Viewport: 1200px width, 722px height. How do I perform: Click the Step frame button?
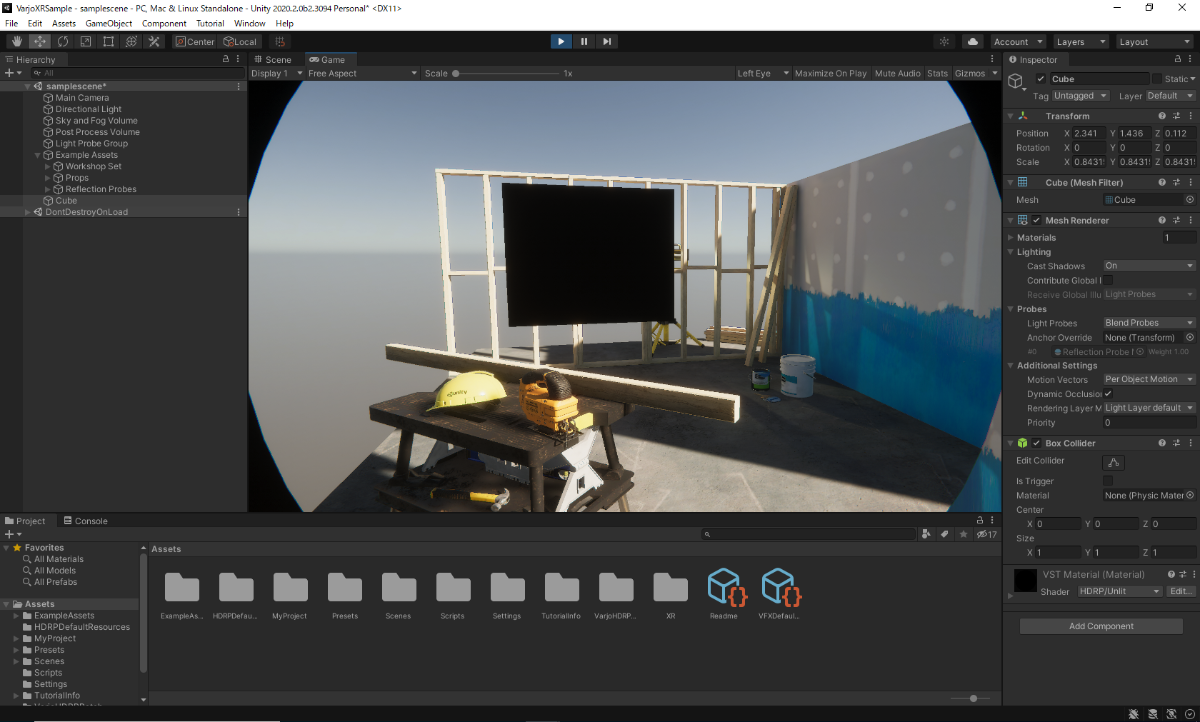pyautogui.click(x=607, y=41)
